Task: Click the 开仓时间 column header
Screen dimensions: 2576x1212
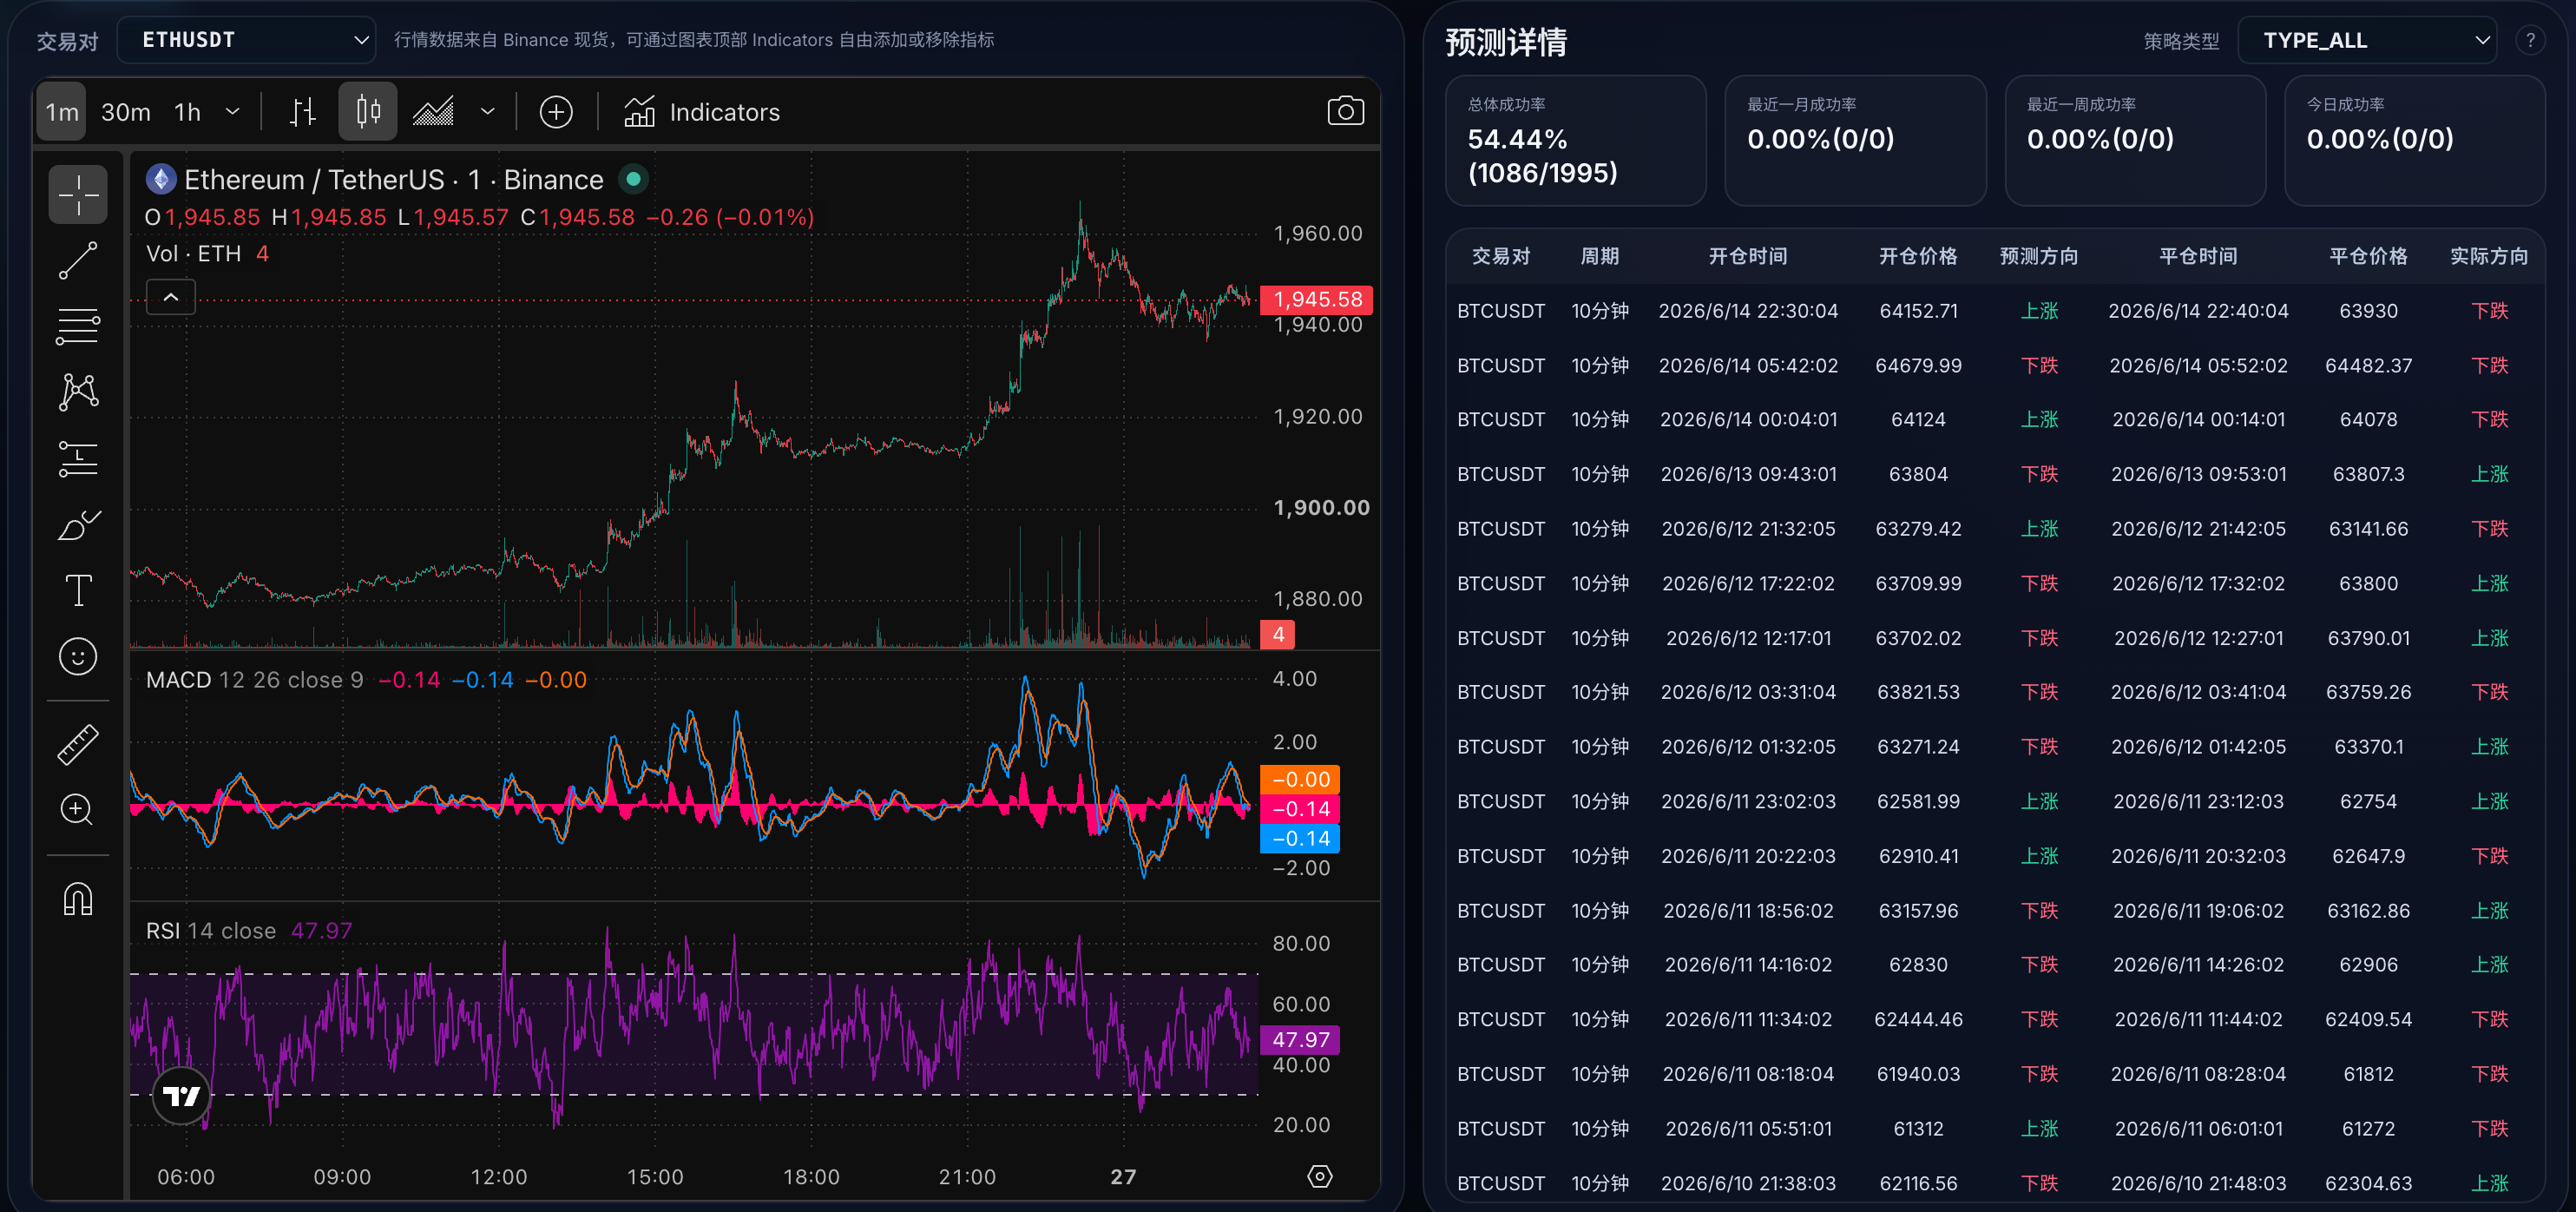Action: click(1748, 256)
